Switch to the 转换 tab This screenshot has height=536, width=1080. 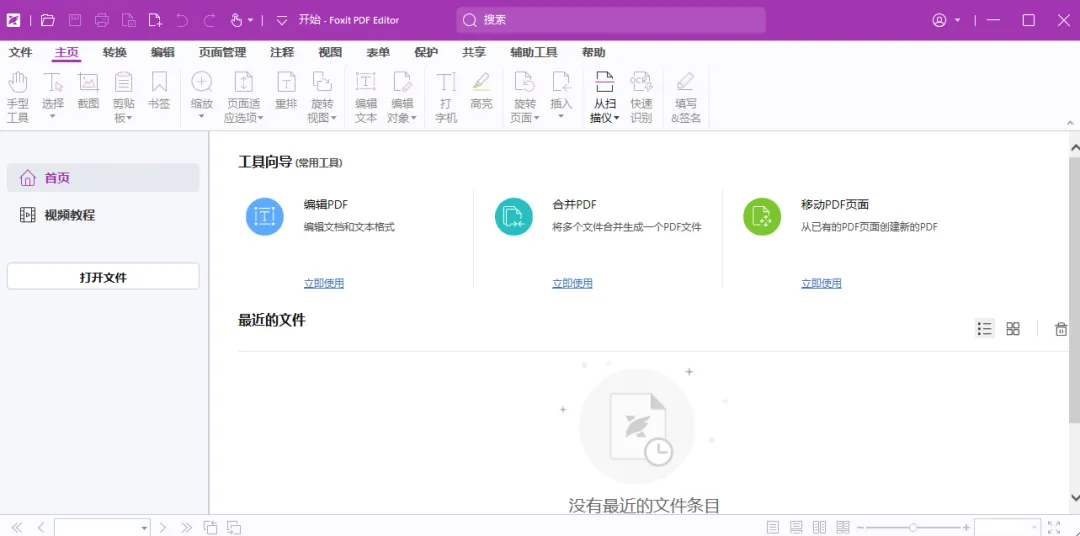pos(114,52)
